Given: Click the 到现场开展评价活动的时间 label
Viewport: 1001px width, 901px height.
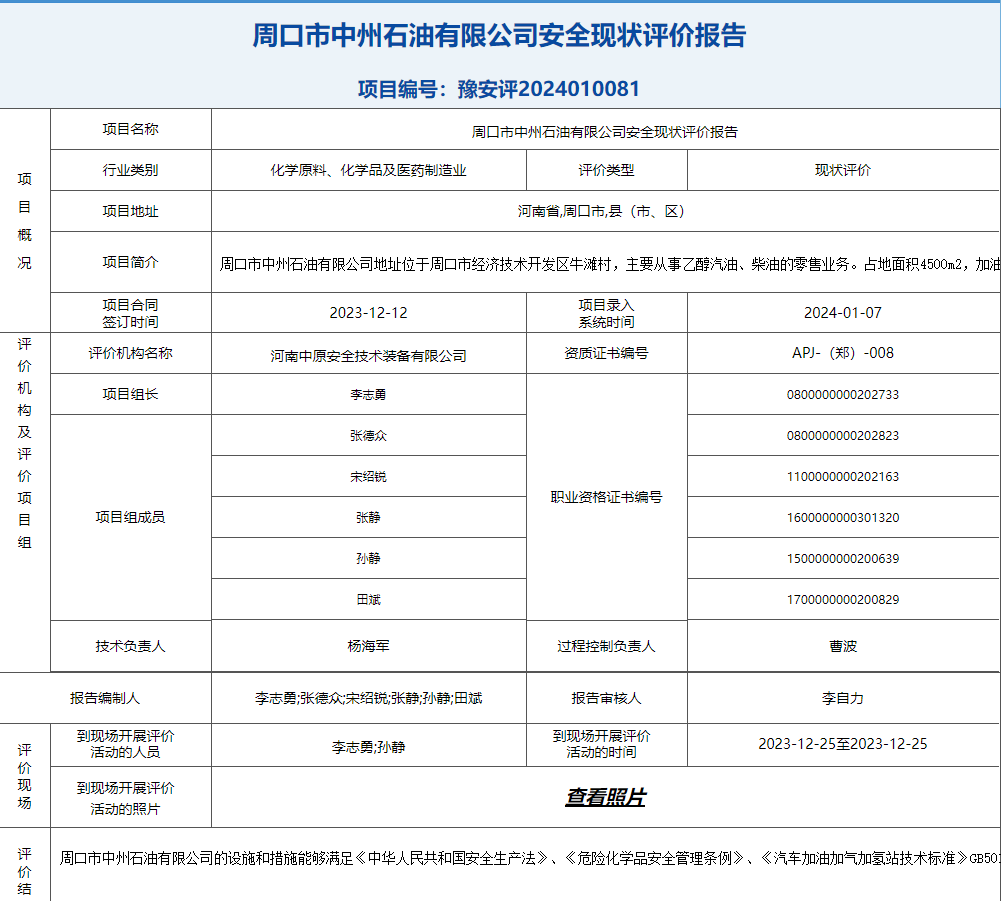Looking at the screenshot, I should tap(601, 744).
